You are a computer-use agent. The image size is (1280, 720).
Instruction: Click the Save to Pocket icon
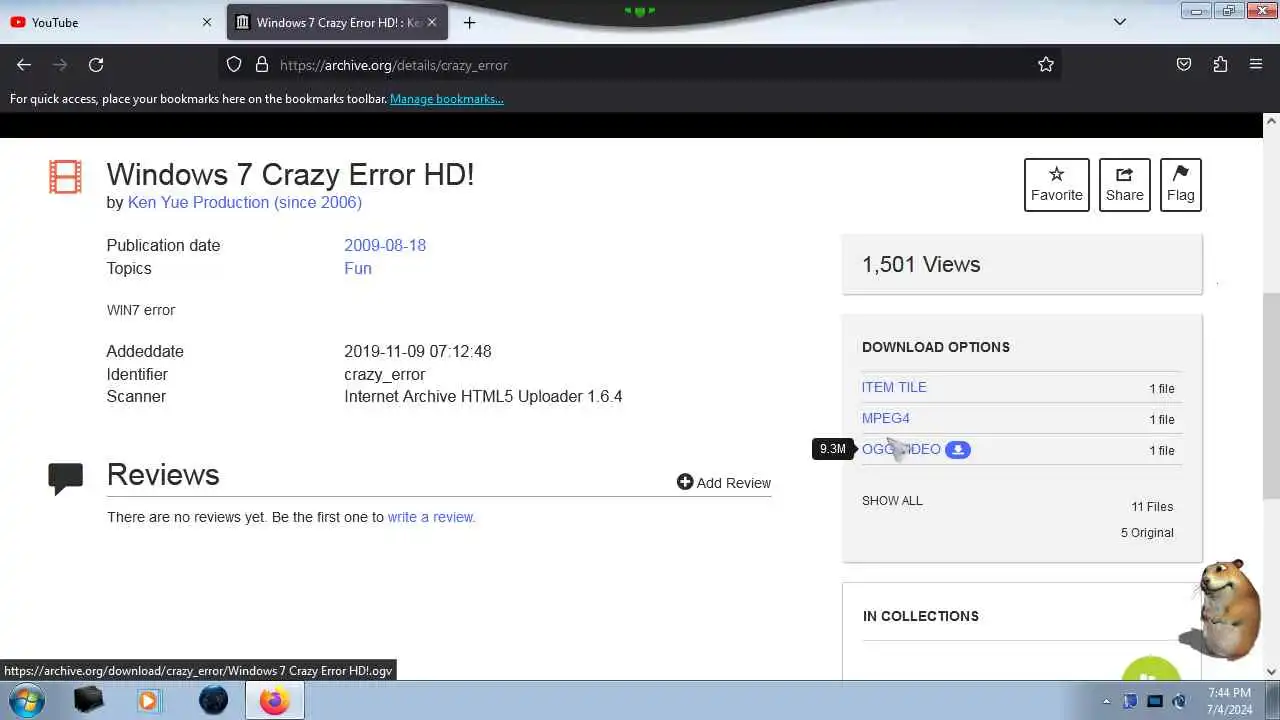[1184, 65]
